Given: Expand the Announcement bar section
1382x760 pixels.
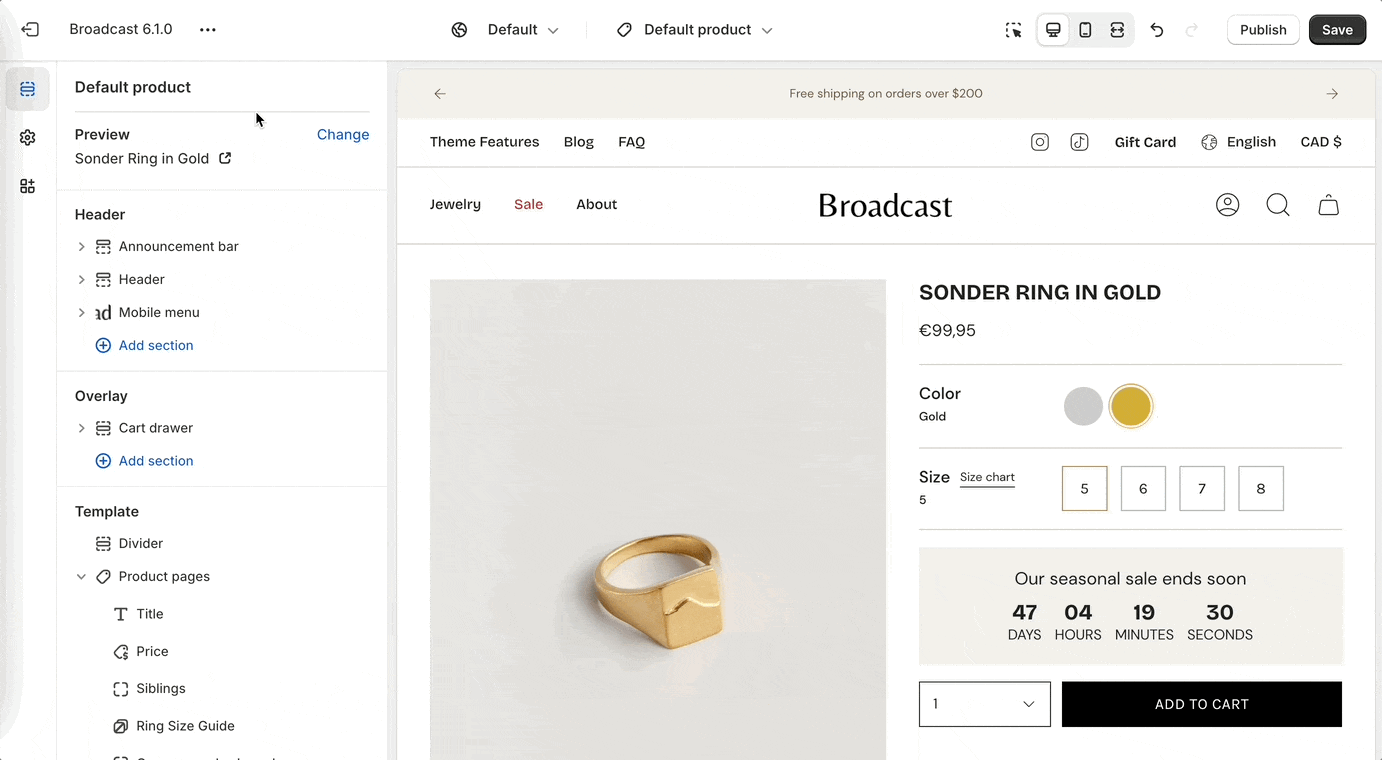Looking at the screenshot, I should point(82,247).
